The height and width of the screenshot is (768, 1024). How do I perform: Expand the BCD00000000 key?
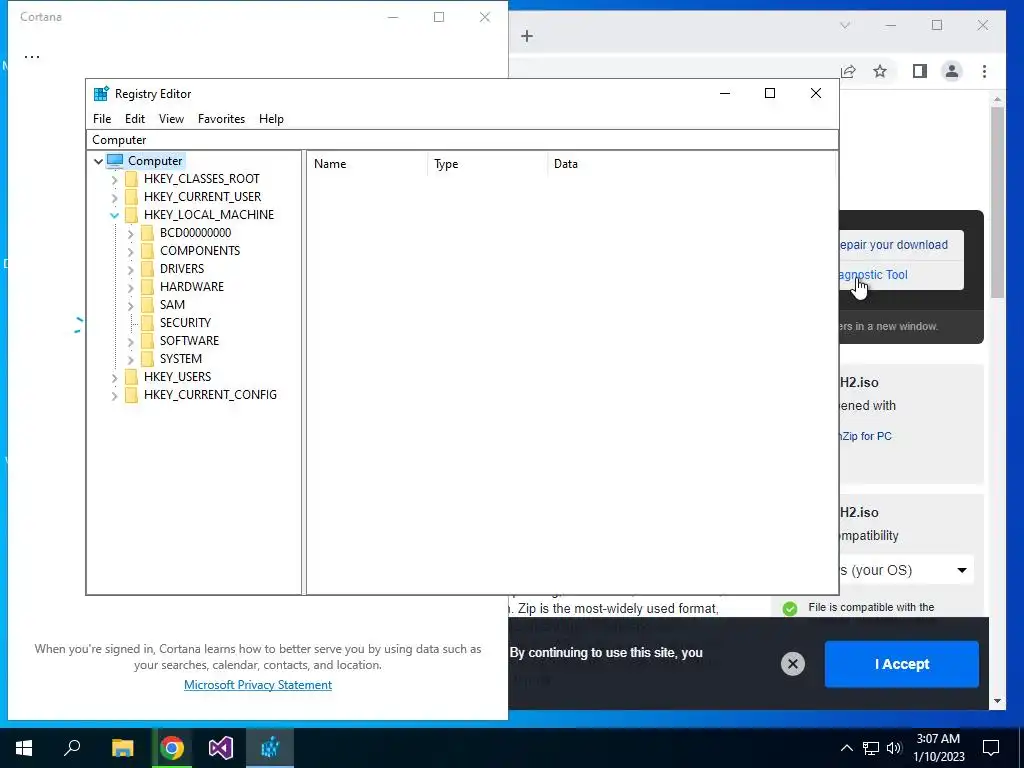pyautogui.click(x=131, y=233)
